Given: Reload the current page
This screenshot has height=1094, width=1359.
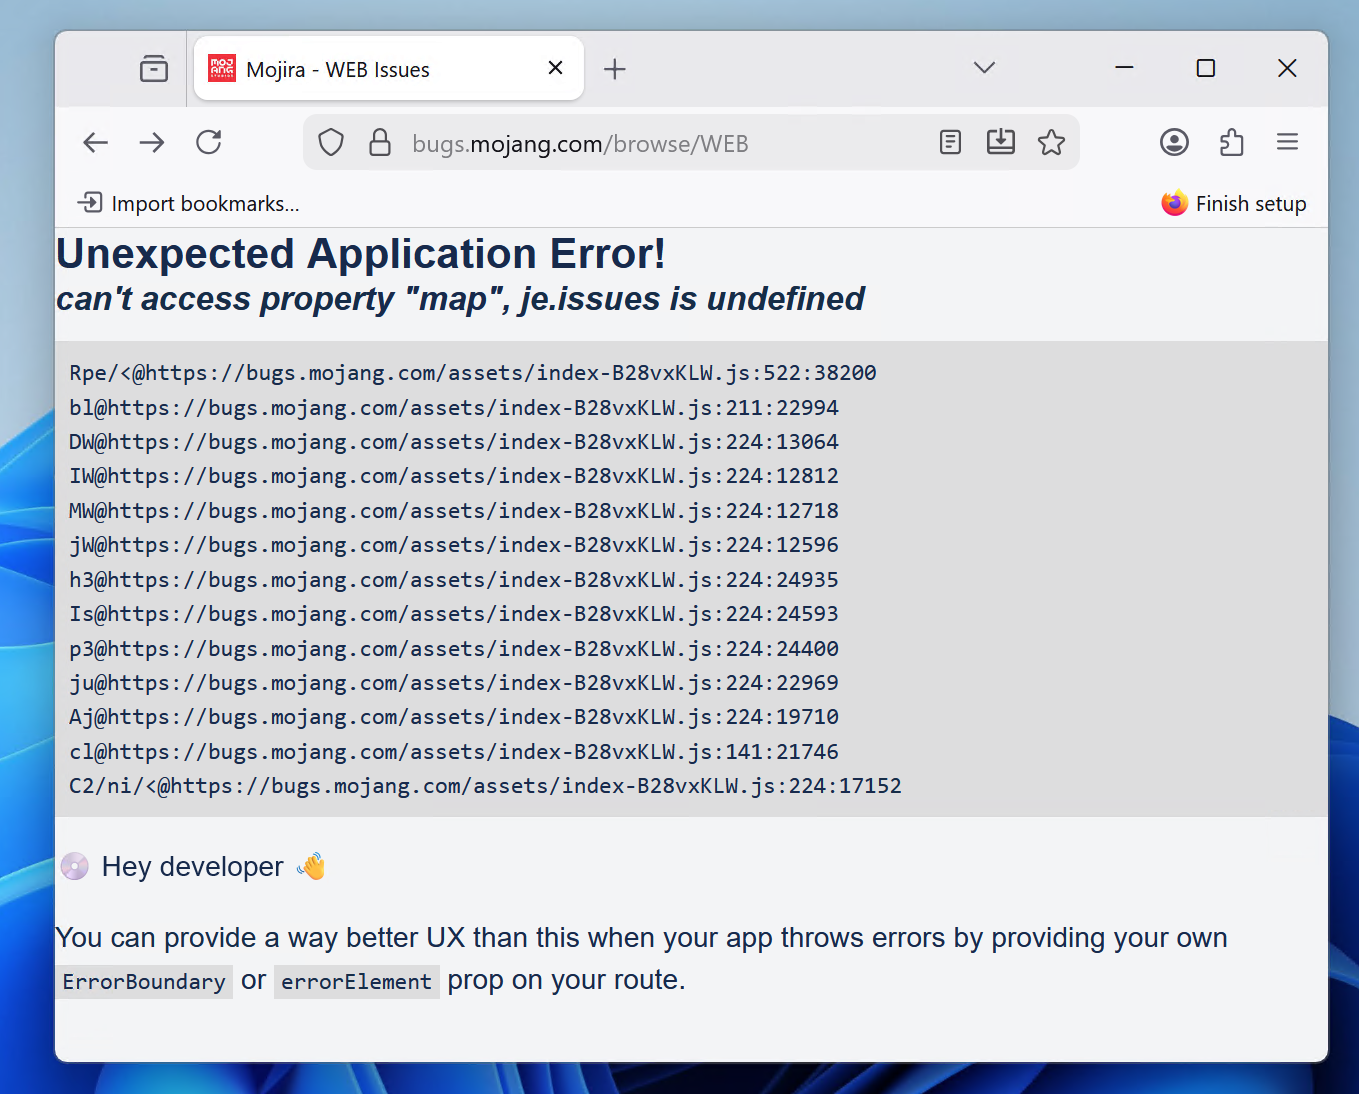Looking at the screenshot, I should coord(209,143).
